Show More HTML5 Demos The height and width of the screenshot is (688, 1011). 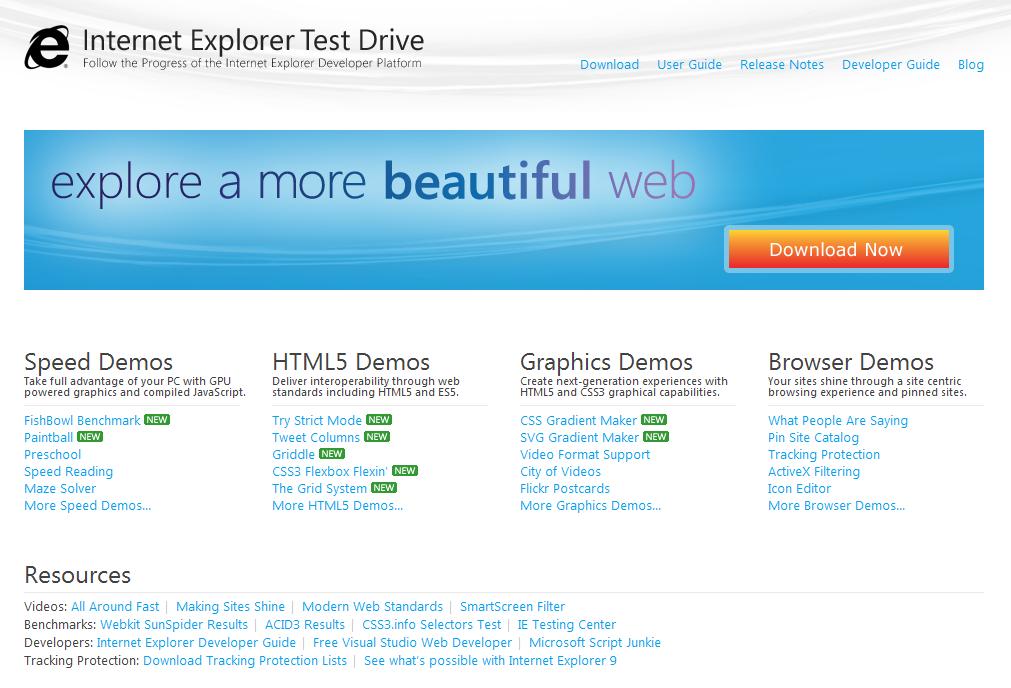(x=337, y=506)
